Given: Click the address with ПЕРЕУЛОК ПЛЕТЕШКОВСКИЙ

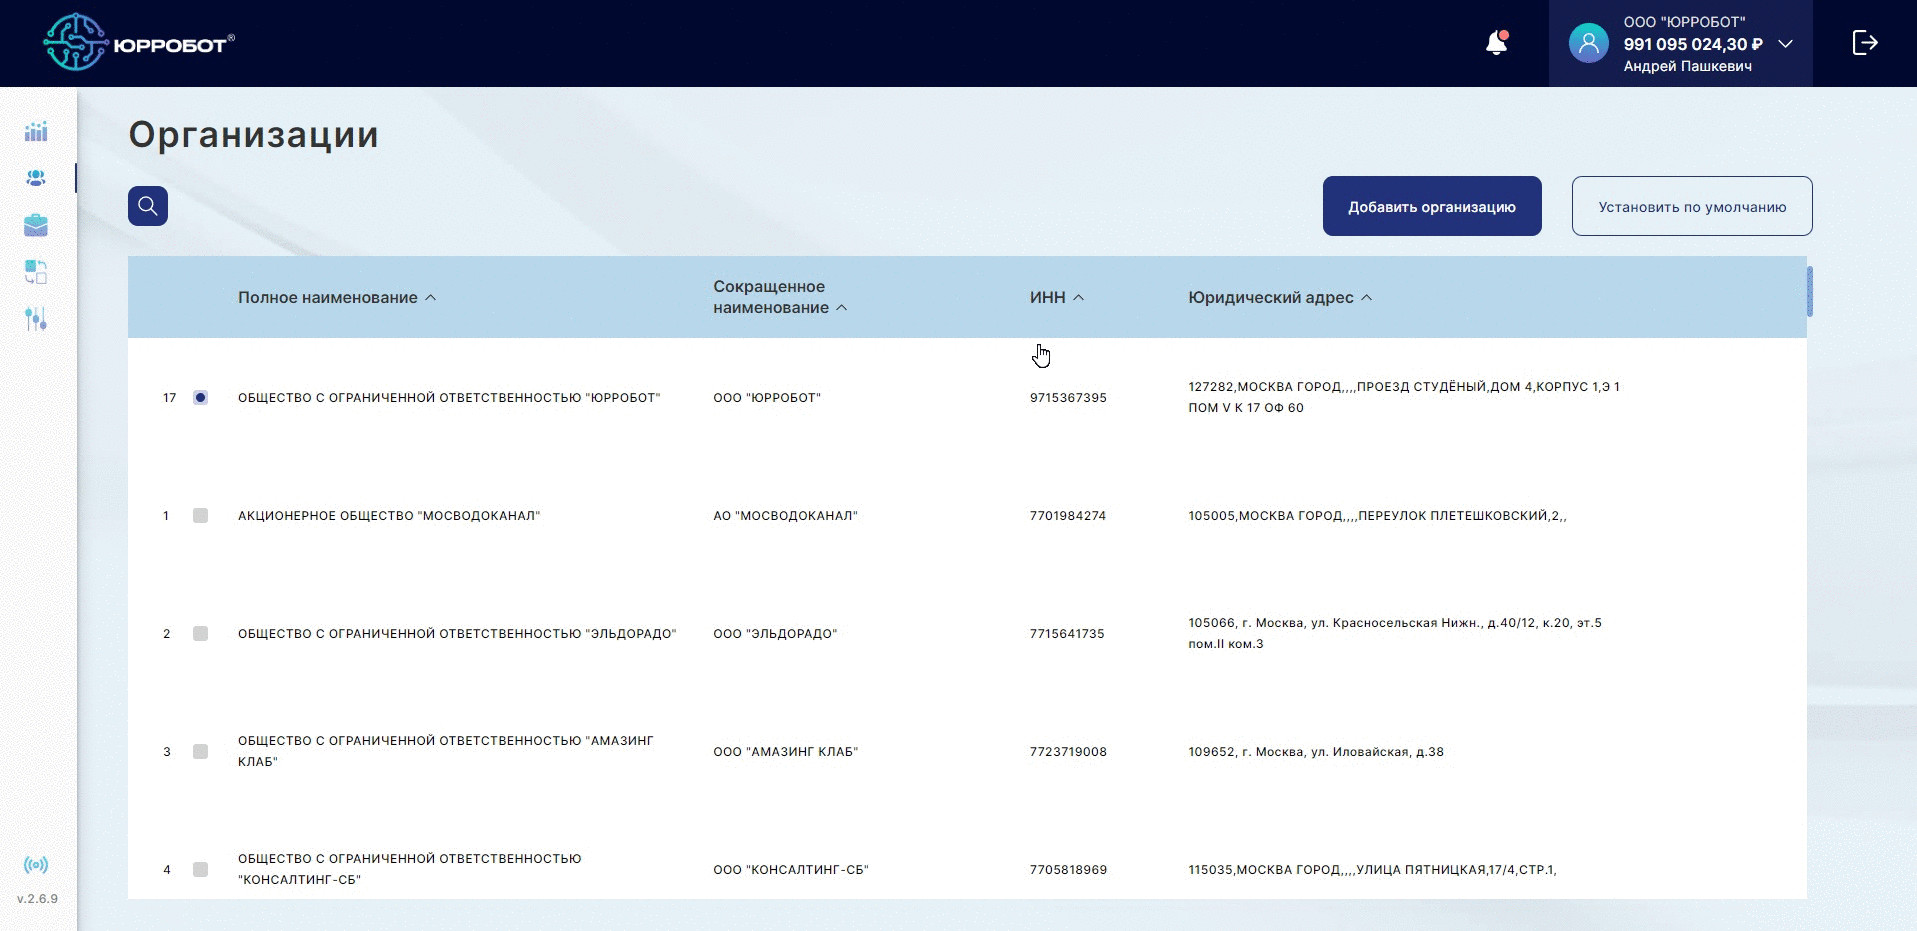Looking at the screenshot, I should pyautogui.click(x=1377, y=516).
